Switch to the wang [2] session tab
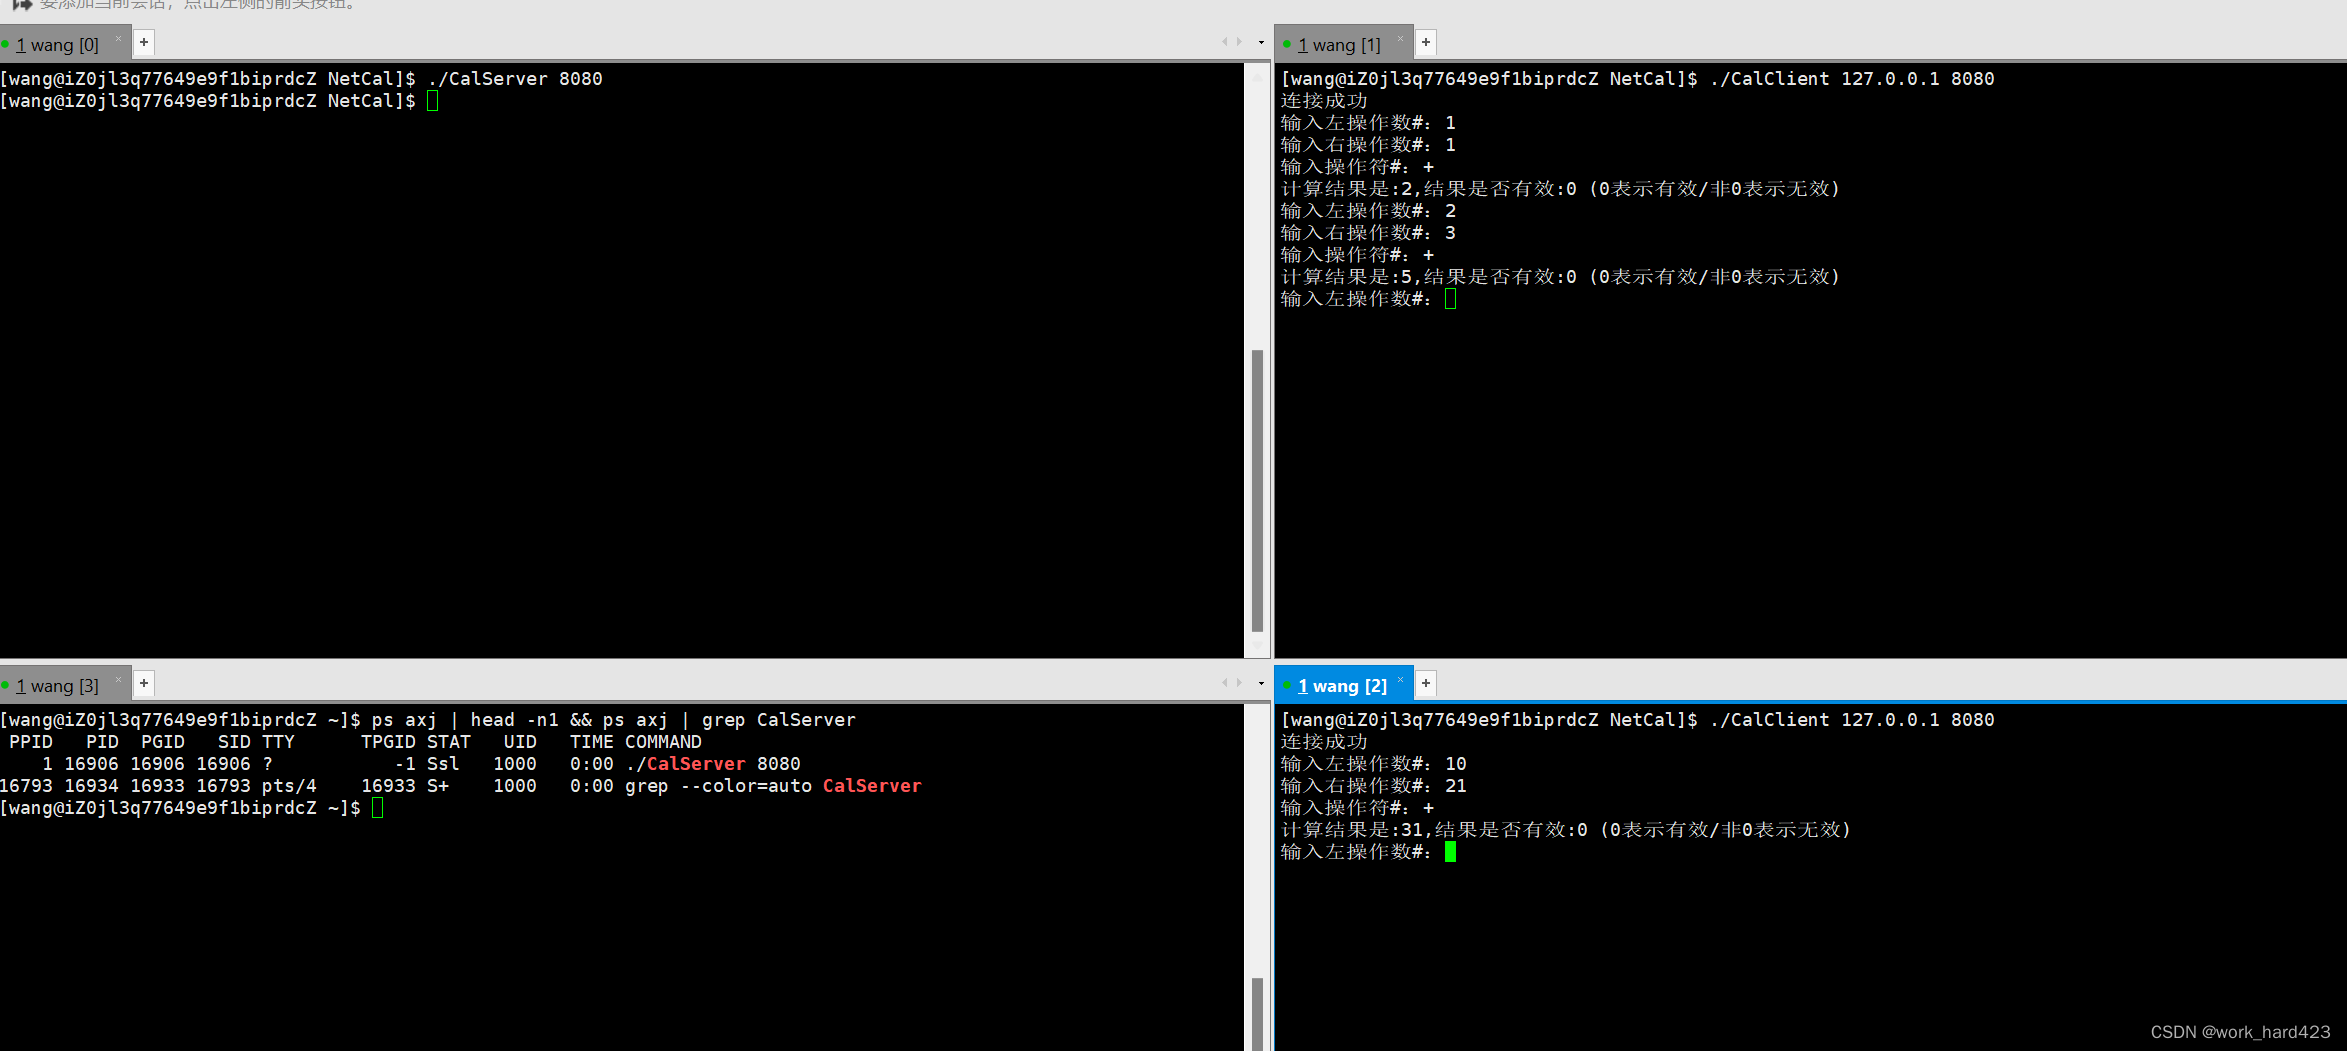Screen dimensions: 2347x1051 point(1342,686)
